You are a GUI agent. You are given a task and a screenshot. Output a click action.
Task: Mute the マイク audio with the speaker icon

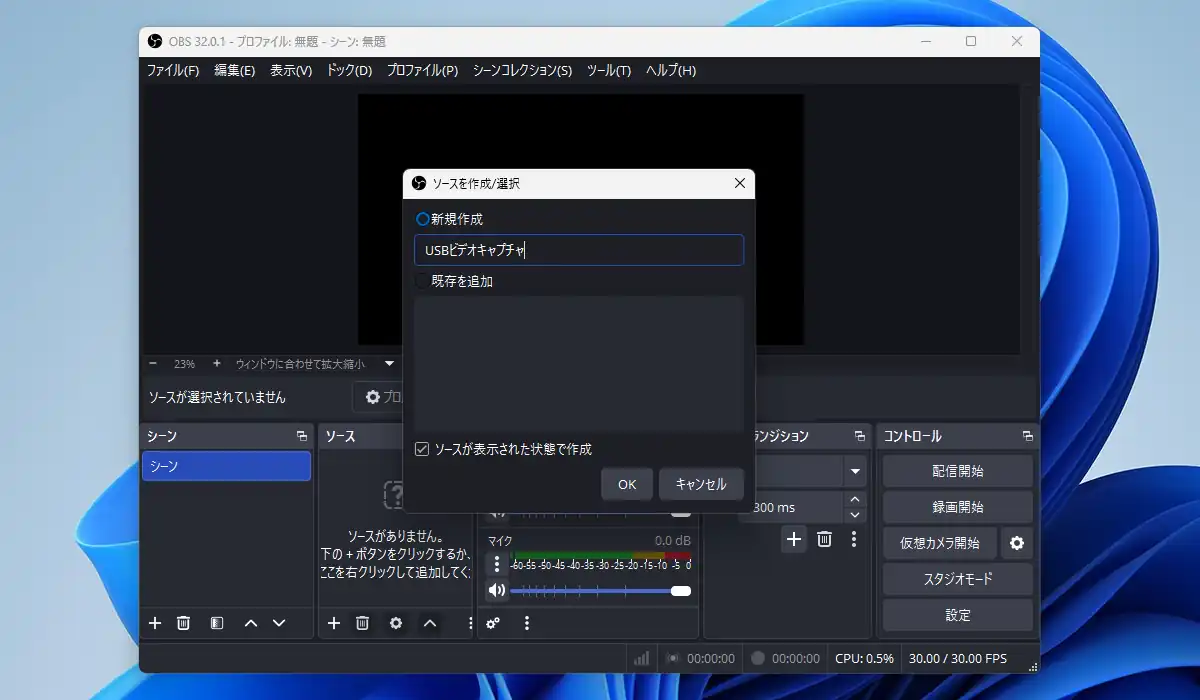pos(497,590)
